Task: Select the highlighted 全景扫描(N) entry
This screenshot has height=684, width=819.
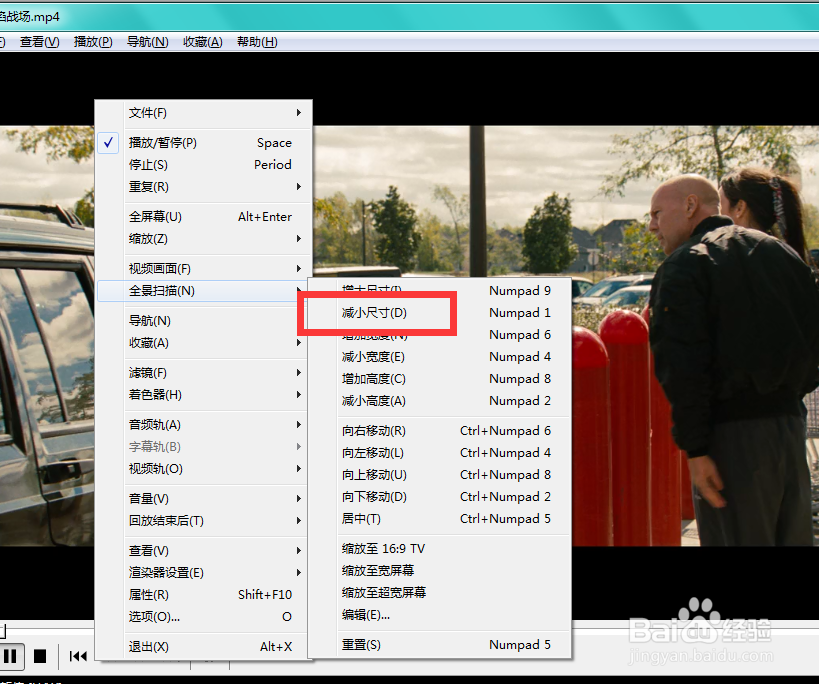Action: tap(203, 291)
